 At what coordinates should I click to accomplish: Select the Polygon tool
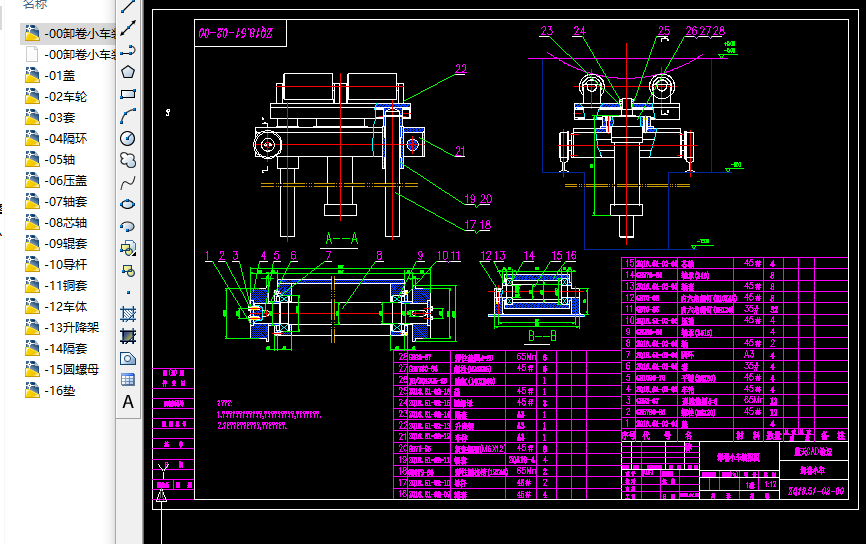(x=128, y=72)
